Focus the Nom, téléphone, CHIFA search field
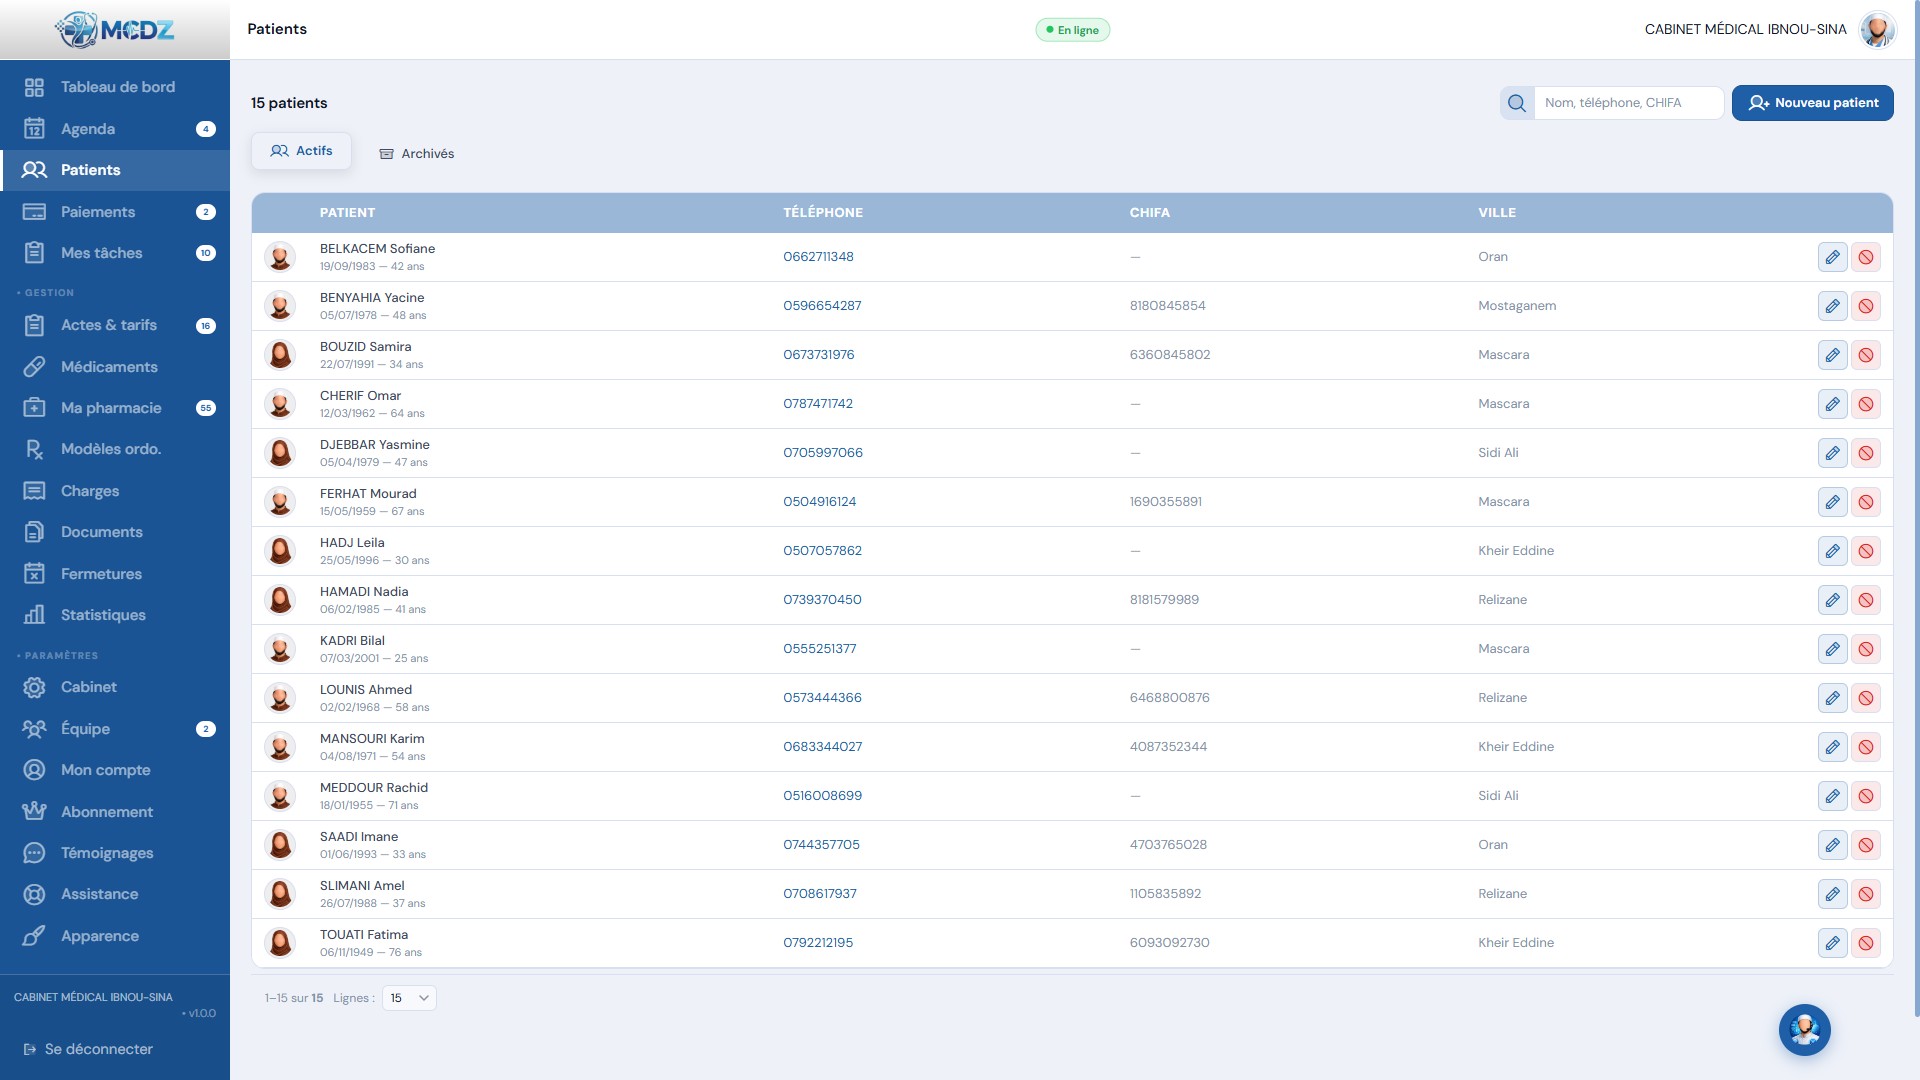1920x1080 pixels. [x=1629, y=103]
